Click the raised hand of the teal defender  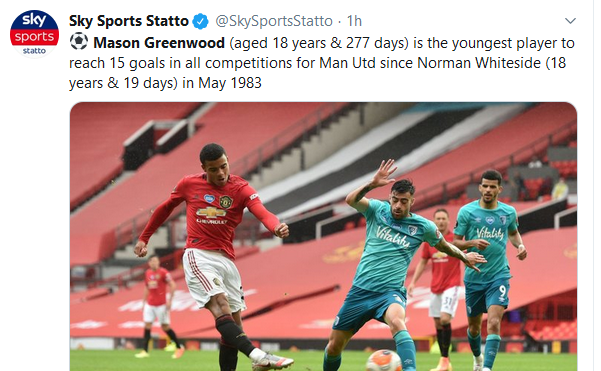[x=383, y=173]
